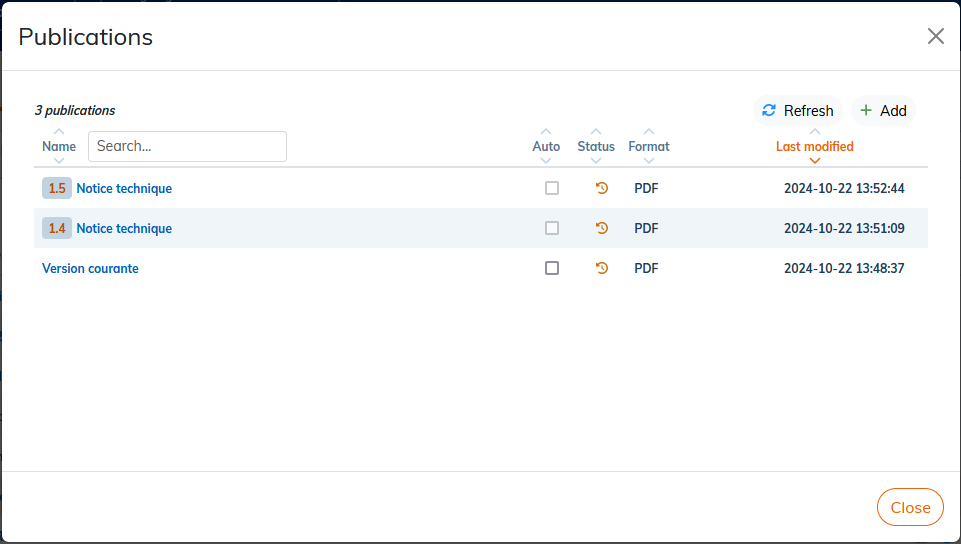Click the Format column header
This screenshot has height=544, width=961.
click(x=649, y=146)
